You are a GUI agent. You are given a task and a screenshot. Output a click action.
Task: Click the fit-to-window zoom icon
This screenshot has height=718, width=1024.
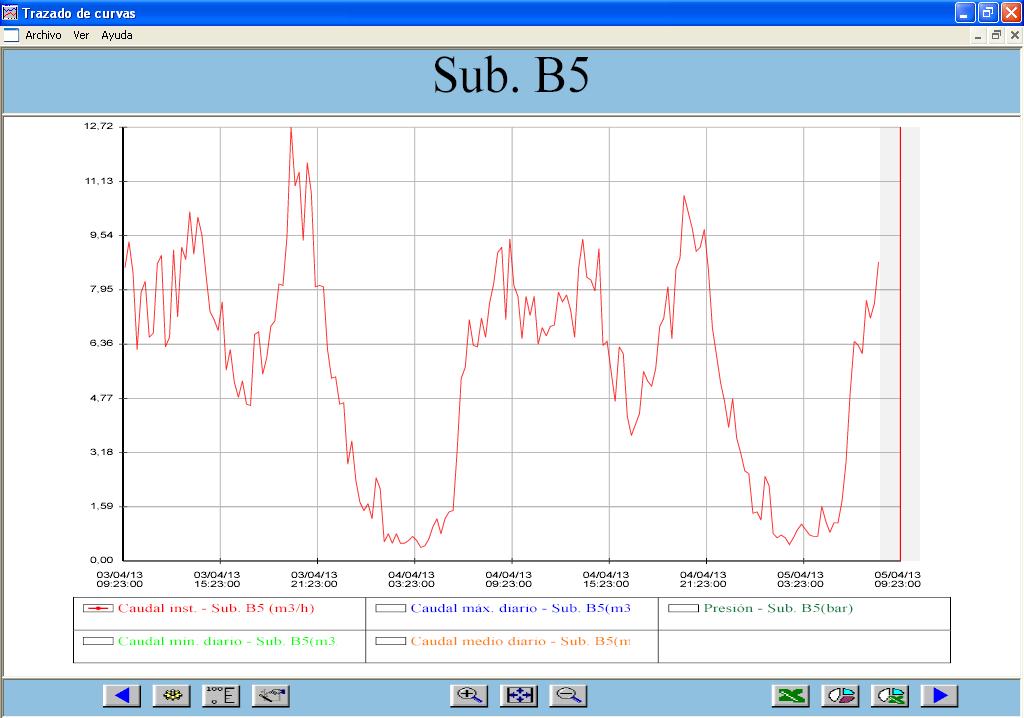(519, 696)
